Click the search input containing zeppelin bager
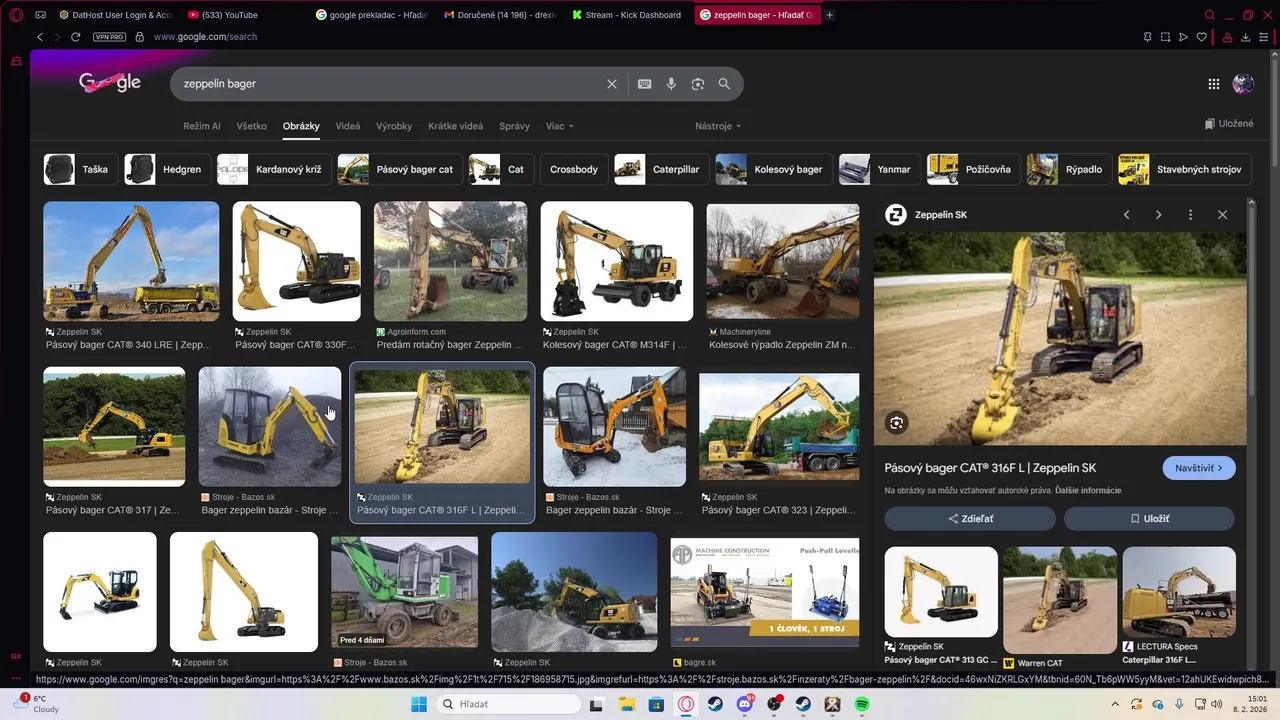 tap(390, 84)
